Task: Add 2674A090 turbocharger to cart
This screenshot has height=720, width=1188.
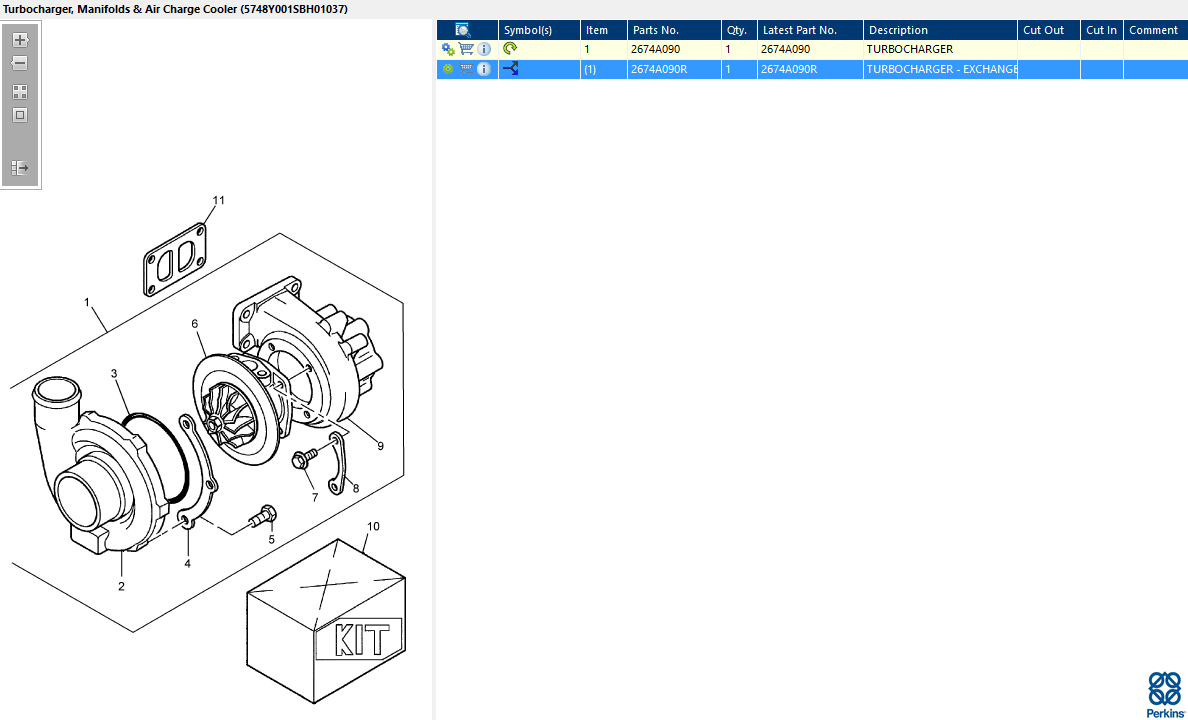Action: pyautogui.click(x=466, y=49)
